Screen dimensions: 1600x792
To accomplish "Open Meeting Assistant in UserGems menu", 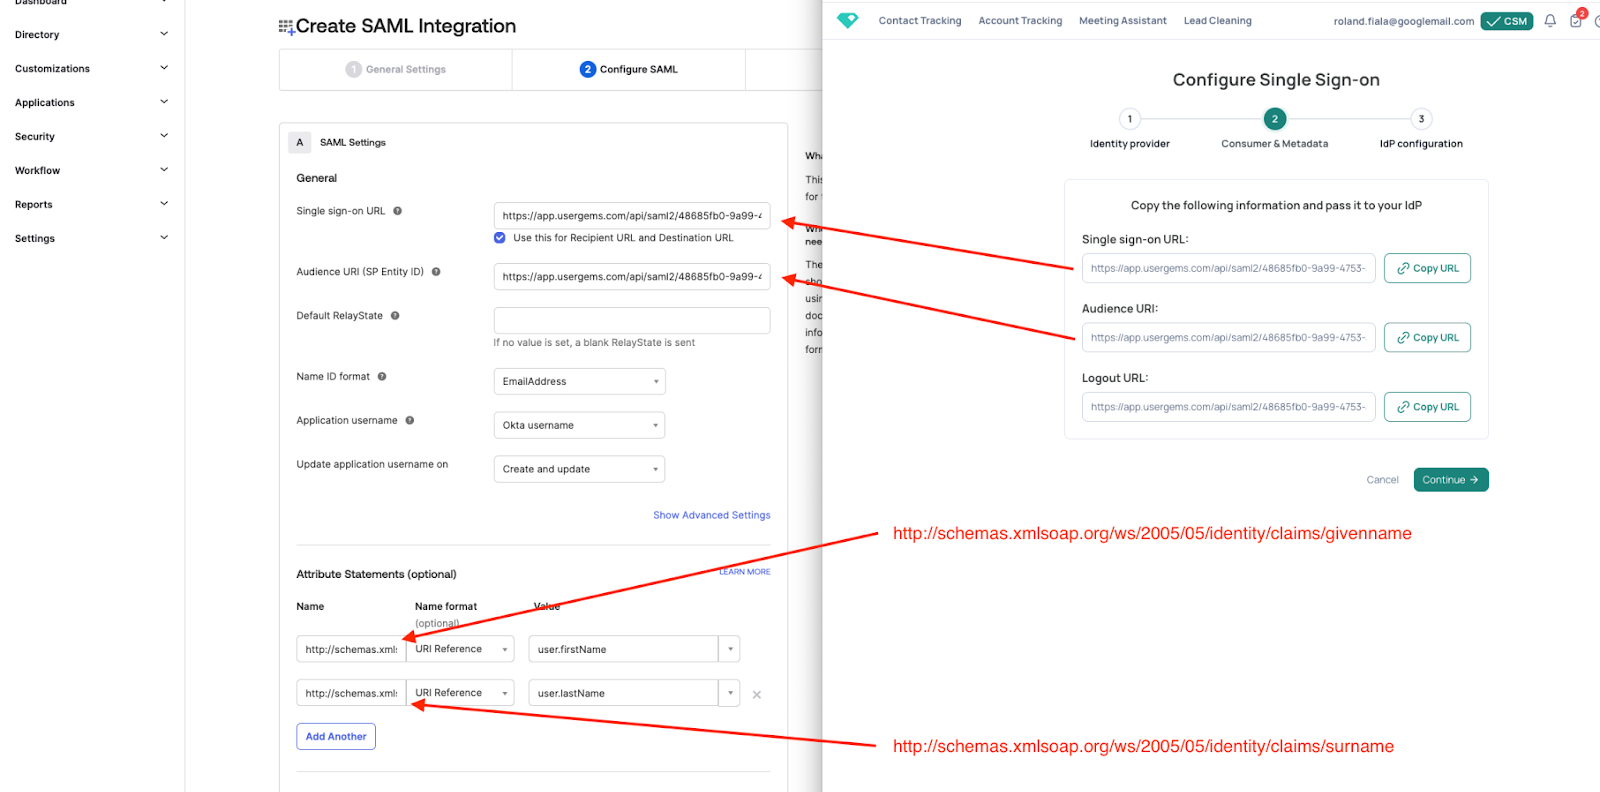I will [1123, 21].
